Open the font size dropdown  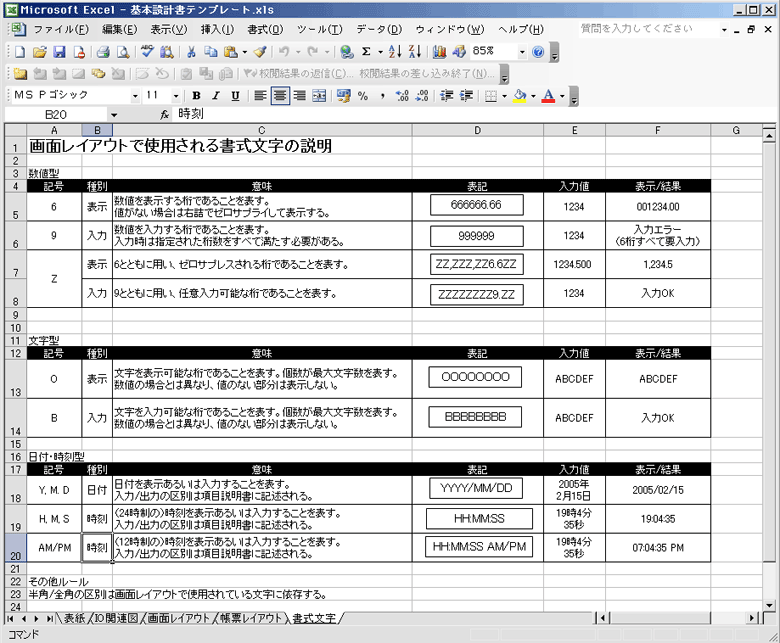pyautogui.click(x=176, y=95)
